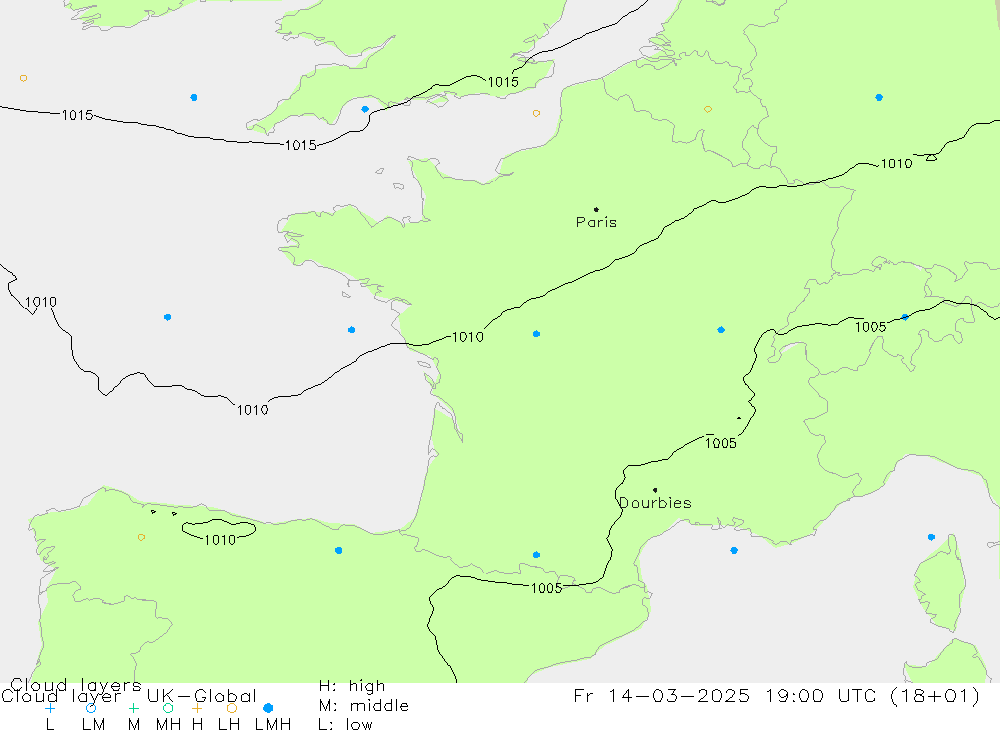Image resolution: width=1000 pixels, height=733 pixels.
Task: Select the blue LMH marker in the Celtic Sea
Action: pos(194,98)
